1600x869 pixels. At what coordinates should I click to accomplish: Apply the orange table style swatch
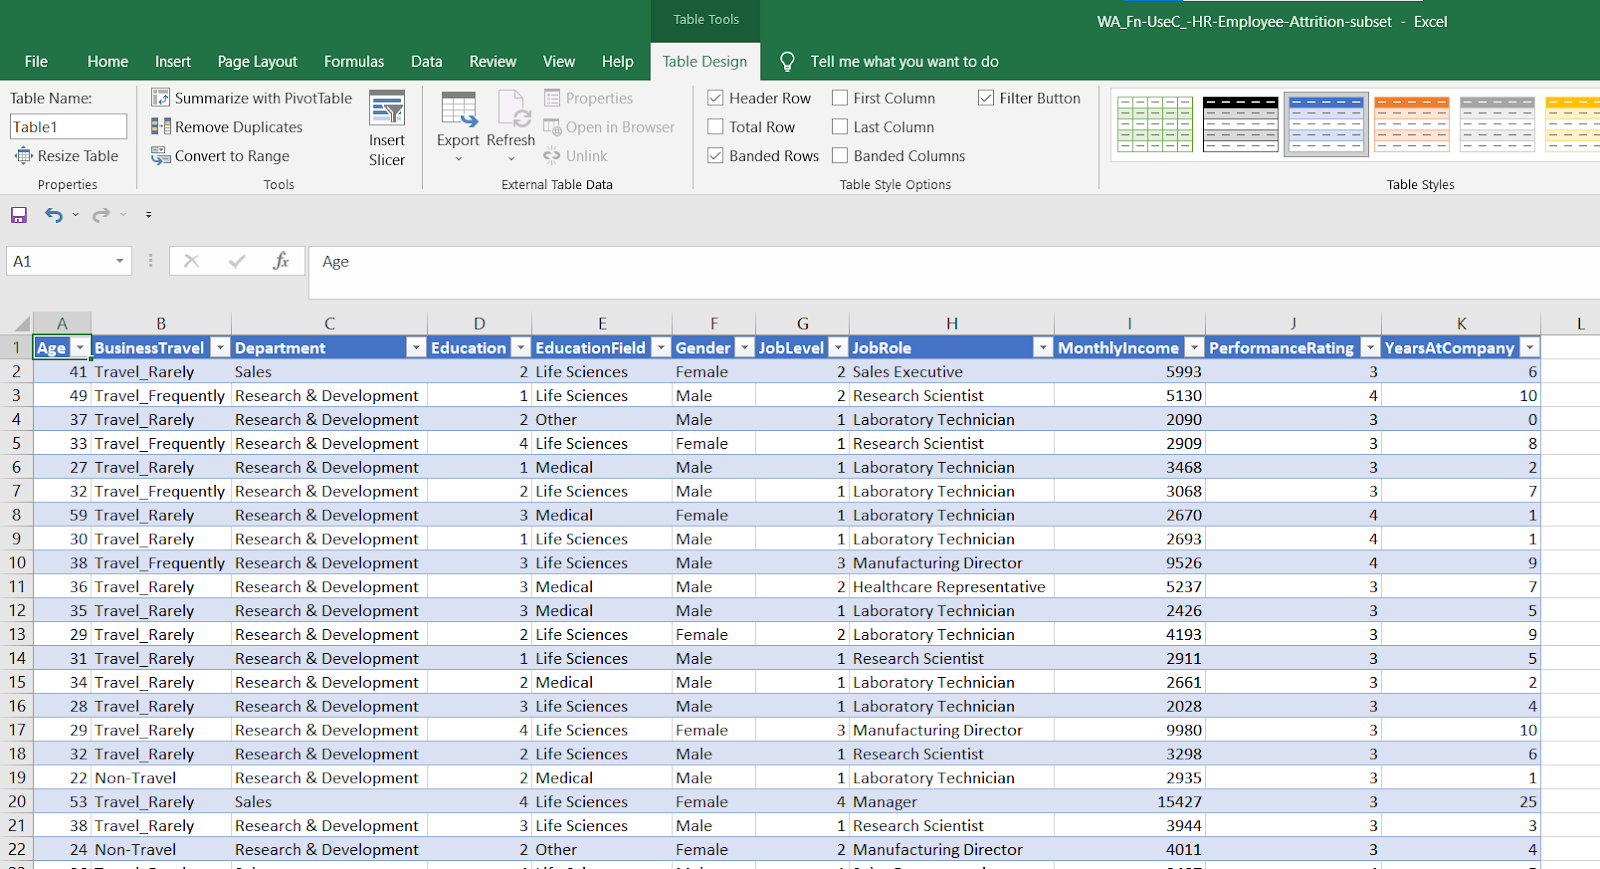pyautogui.click(x=1411, y=124)
